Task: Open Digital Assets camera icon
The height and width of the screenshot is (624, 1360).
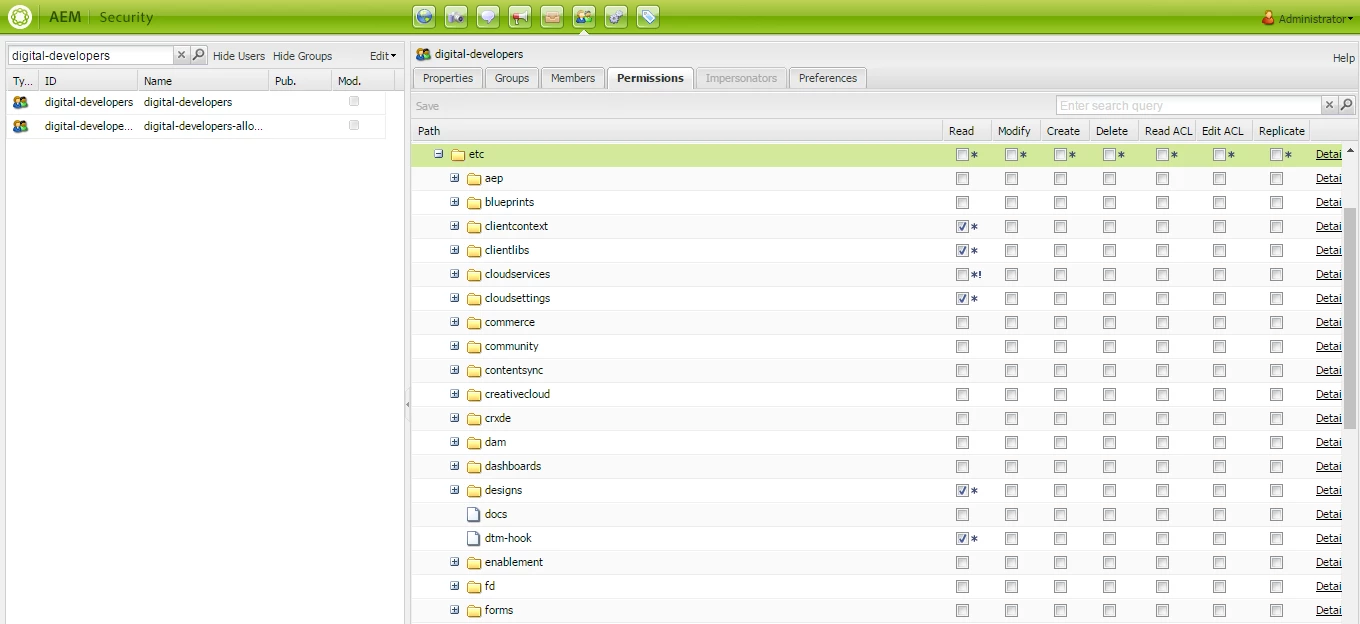Action: tap(456, 16)
